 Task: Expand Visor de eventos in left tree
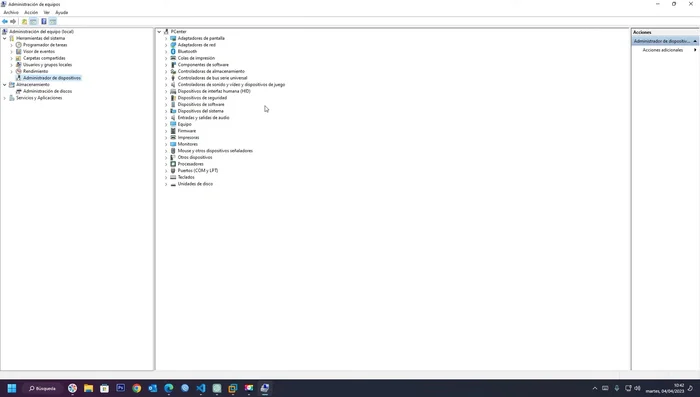coord(12,52)
